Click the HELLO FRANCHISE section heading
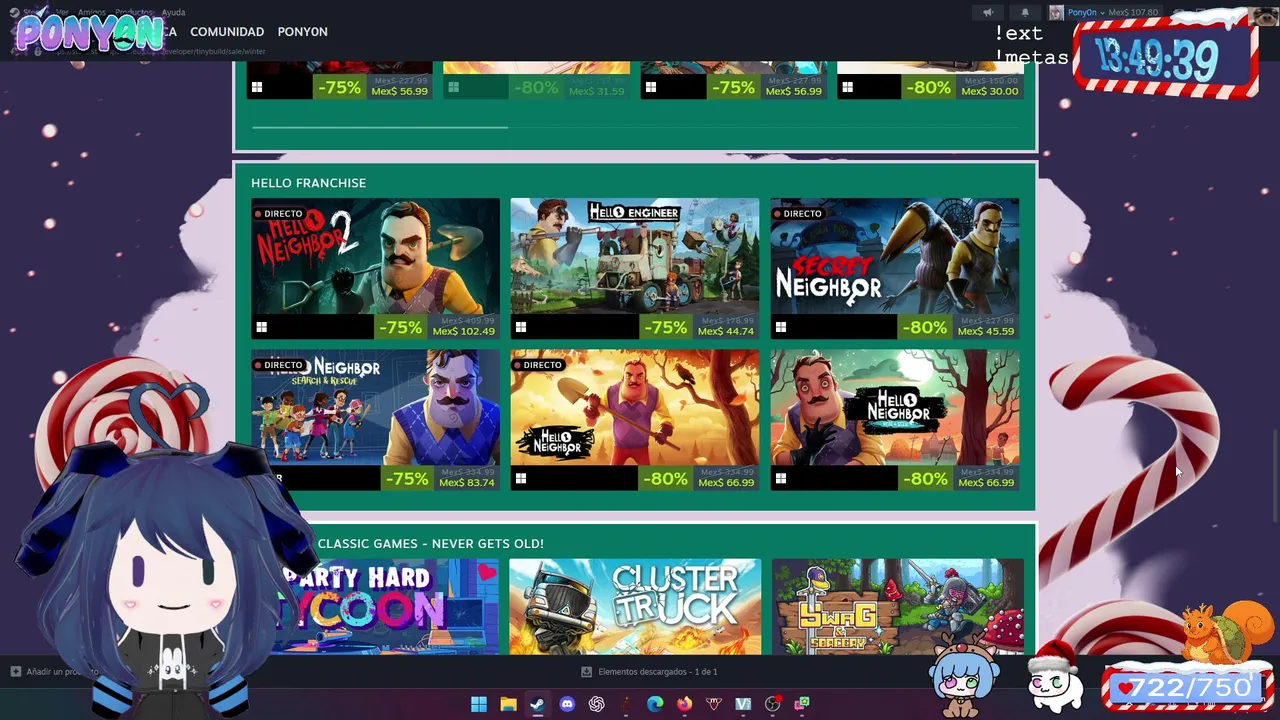Screen dimensions: 1280x720 point(308,183)
